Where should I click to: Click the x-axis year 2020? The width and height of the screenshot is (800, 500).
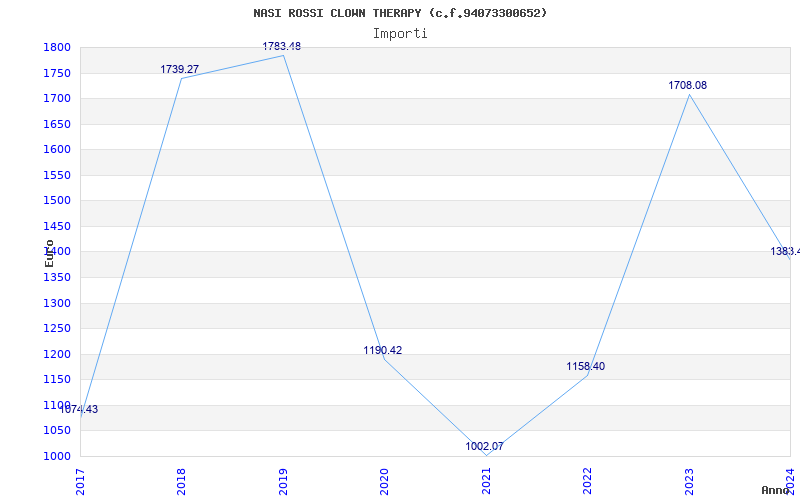pyautogui.click(x=384, y=481)
